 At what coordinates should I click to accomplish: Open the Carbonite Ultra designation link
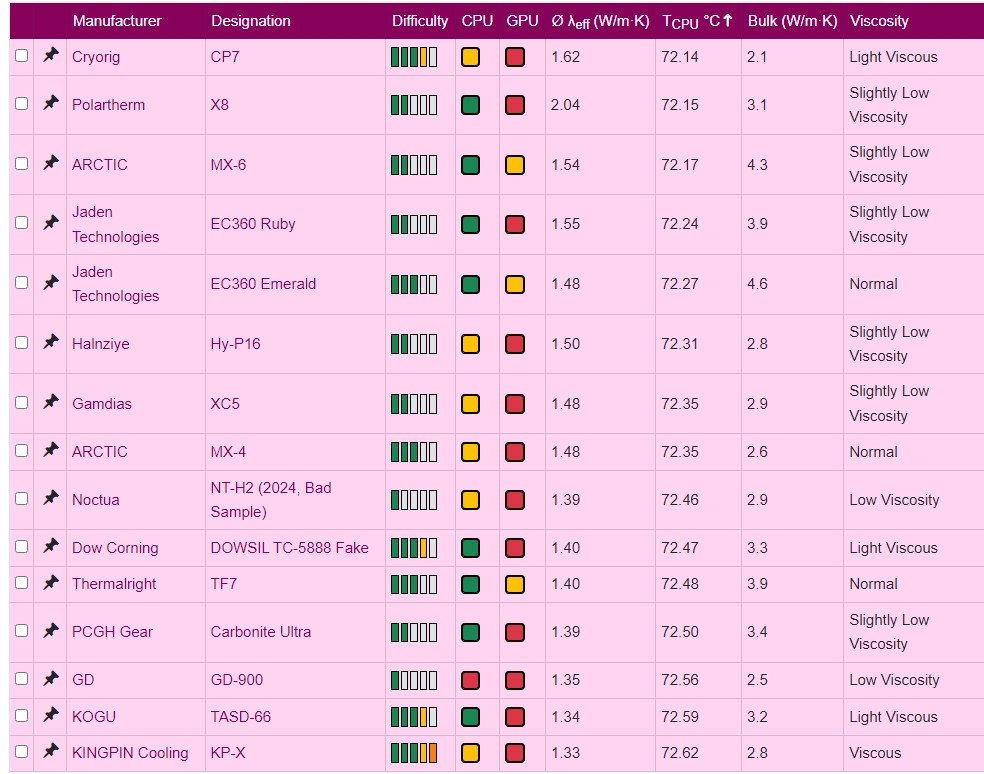click(260, 631)
